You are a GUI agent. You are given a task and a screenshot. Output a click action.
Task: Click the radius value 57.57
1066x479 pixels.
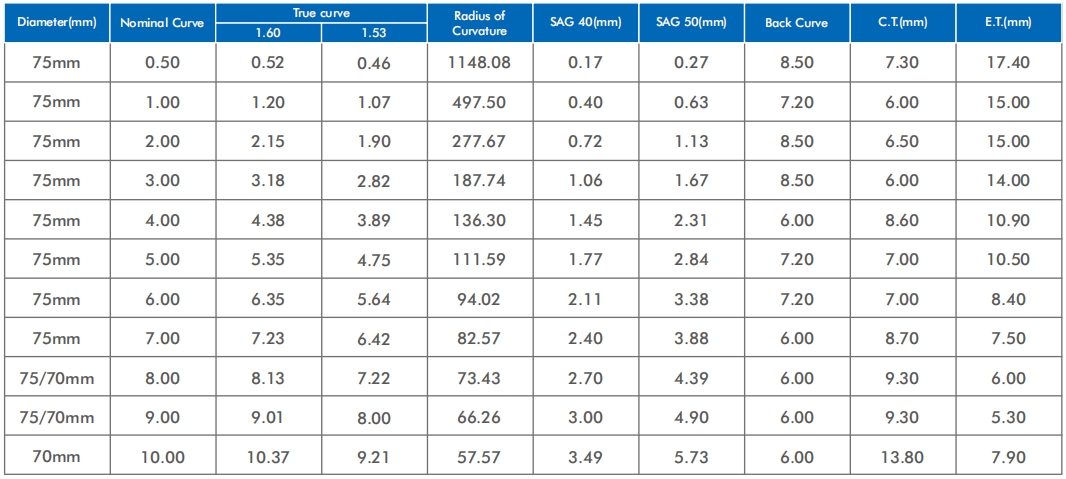tap(479, 457)
